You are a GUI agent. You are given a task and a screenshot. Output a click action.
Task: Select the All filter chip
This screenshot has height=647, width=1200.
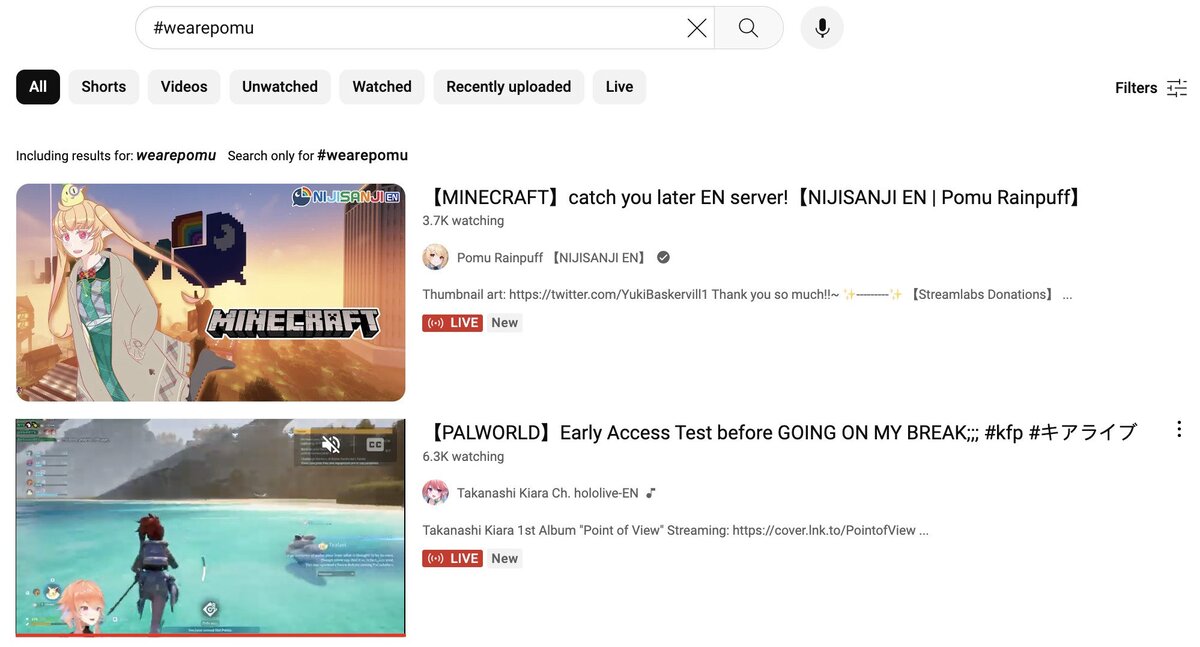[x=38, y=87]
